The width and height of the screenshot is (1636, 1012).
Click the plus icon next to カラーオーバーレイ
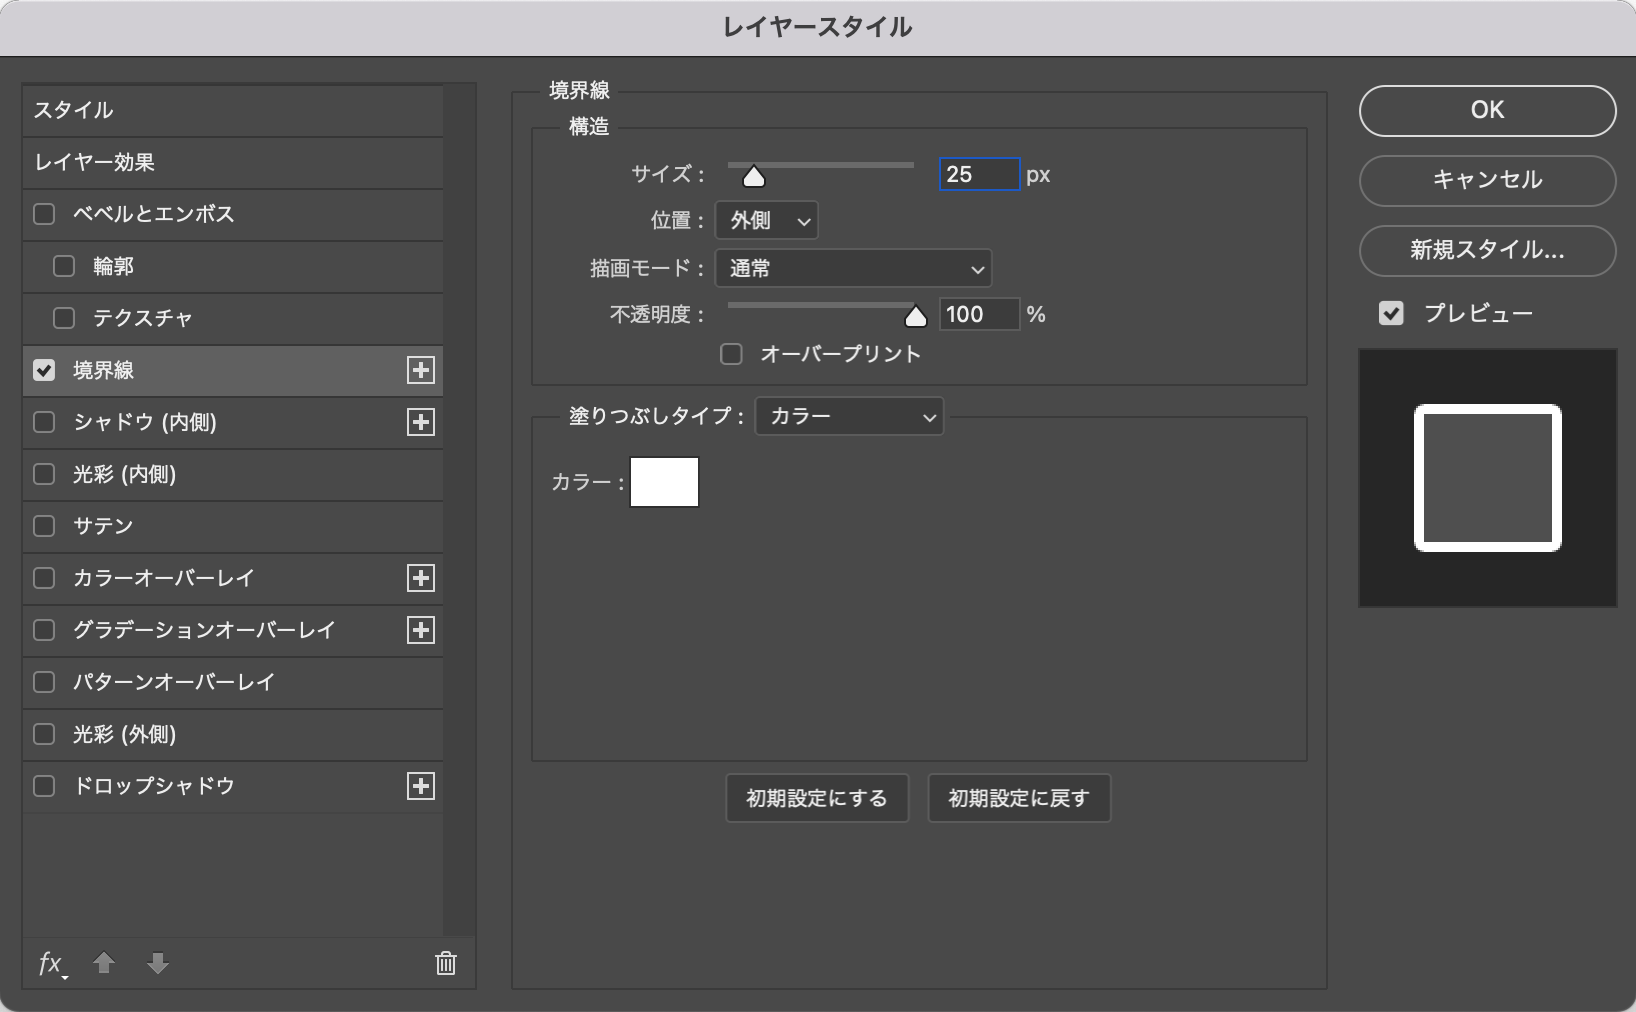421,578
